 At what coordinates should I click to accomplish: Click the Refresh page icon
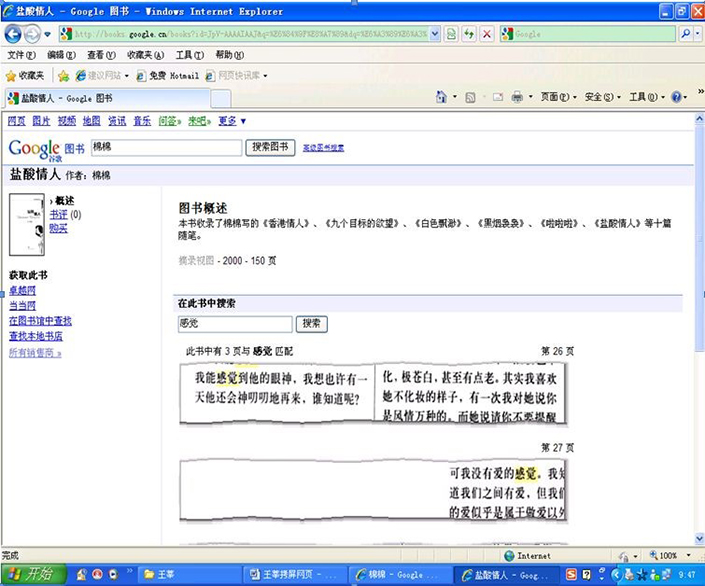[469, 34]
